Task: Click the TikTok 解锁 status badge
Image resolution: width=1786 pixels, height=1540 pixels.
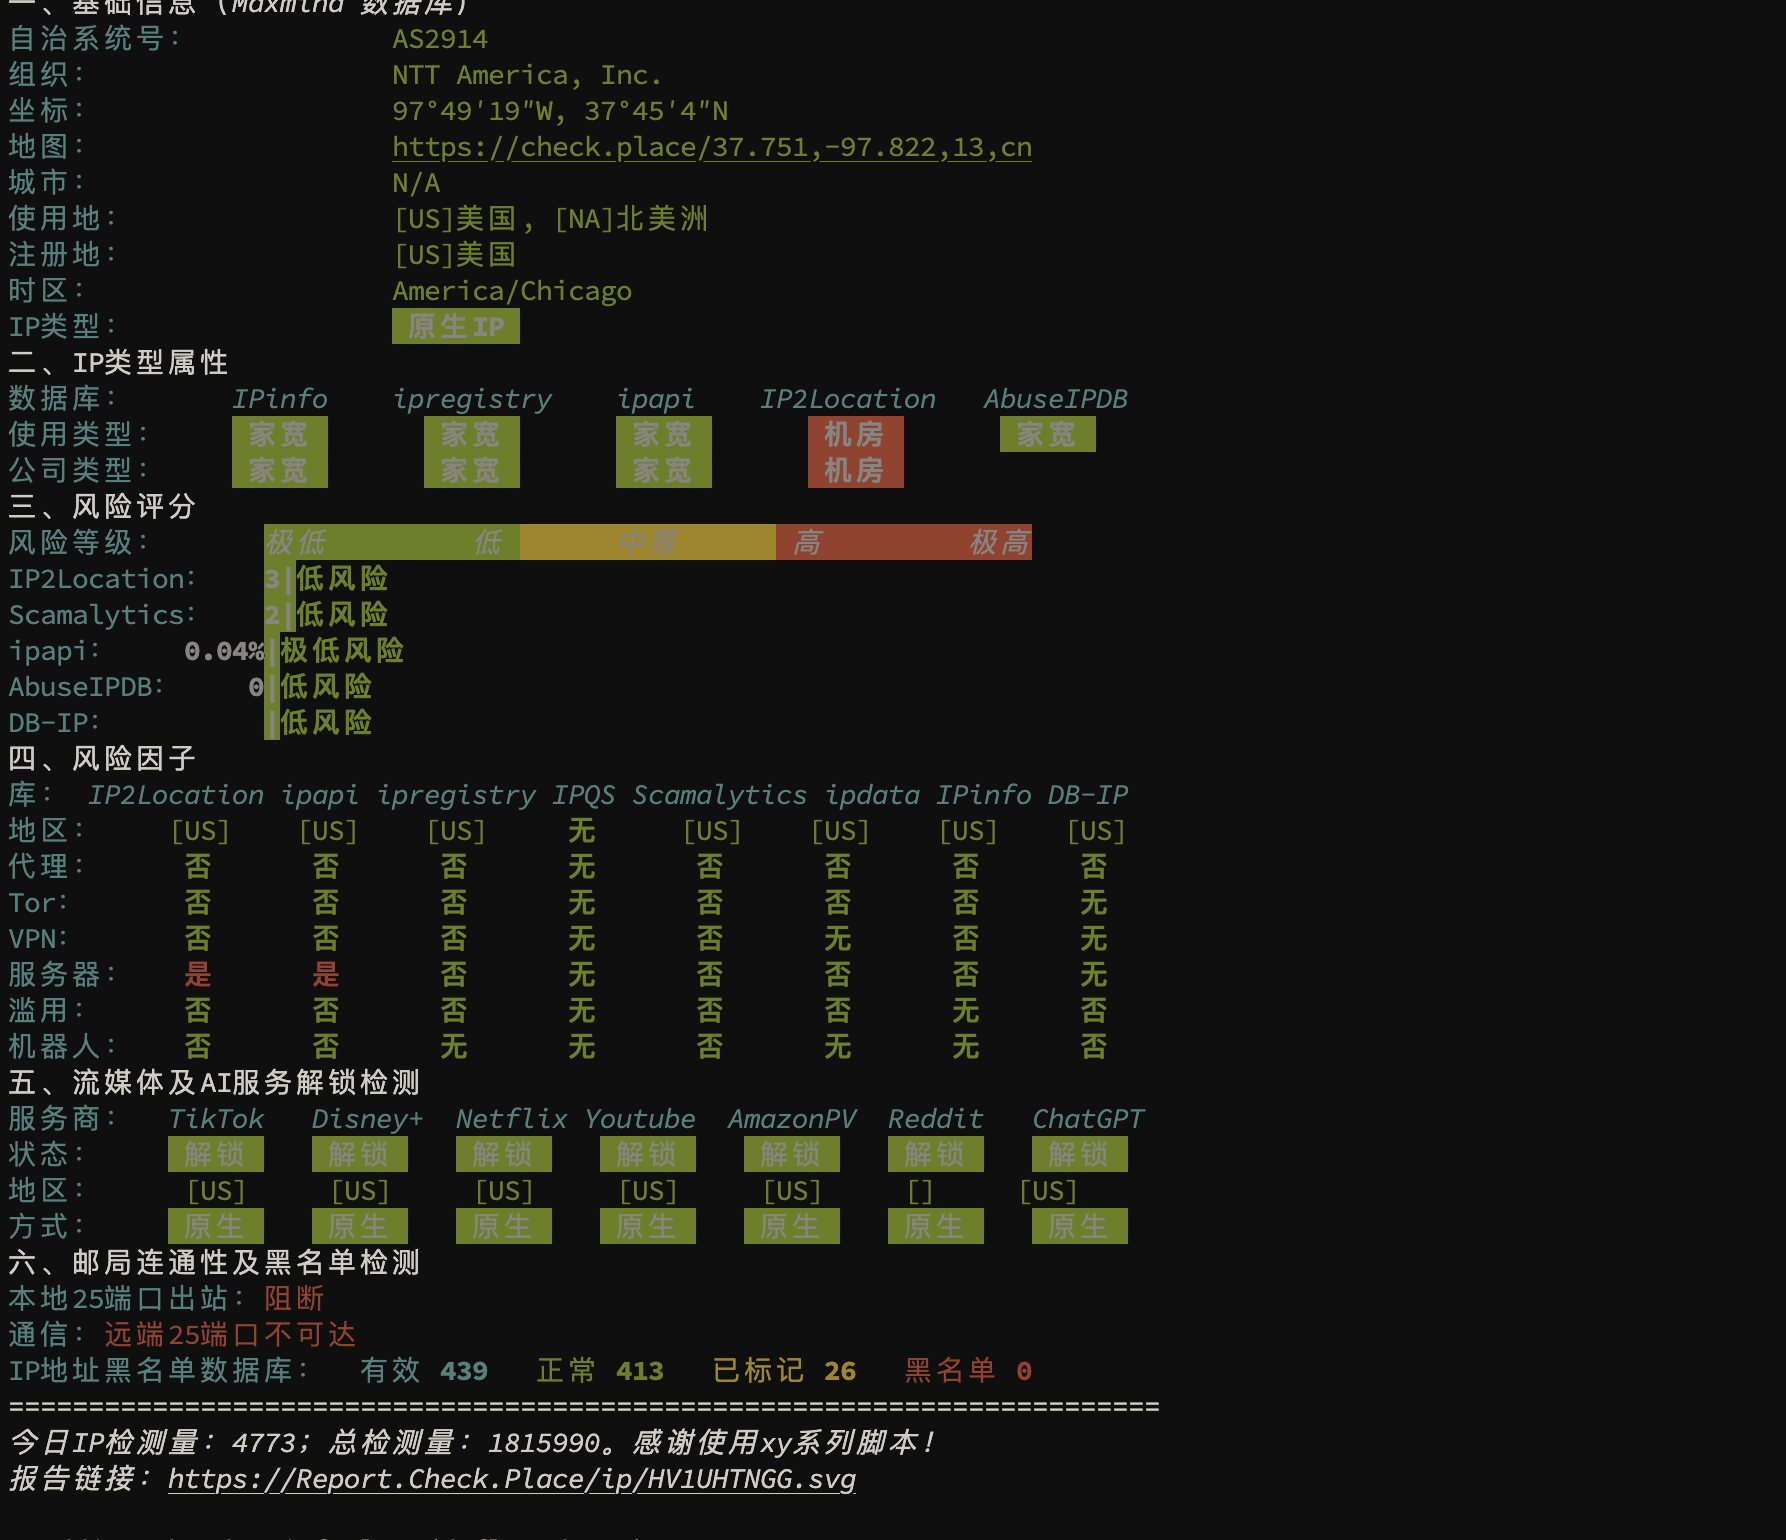Action: 216,1154
